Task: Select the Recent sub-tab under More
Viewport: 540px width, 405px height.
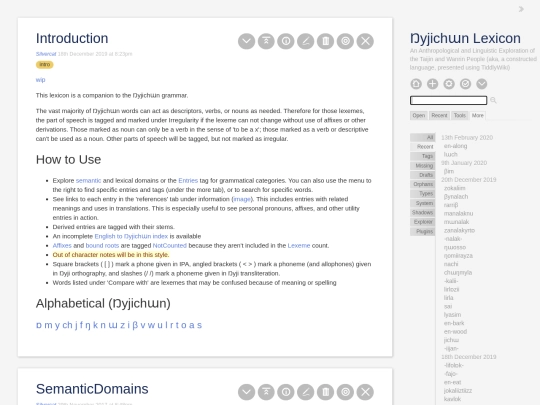Action: tap(423, 147)
